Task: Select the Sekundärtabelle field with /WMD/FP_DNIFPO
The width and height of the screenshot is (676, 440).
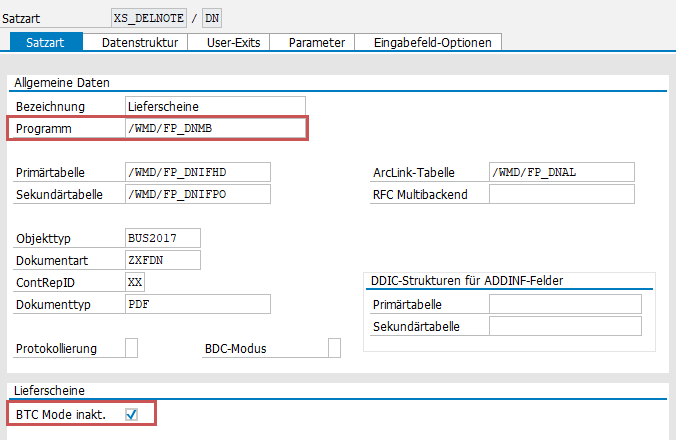Action: tap(197, 194)
